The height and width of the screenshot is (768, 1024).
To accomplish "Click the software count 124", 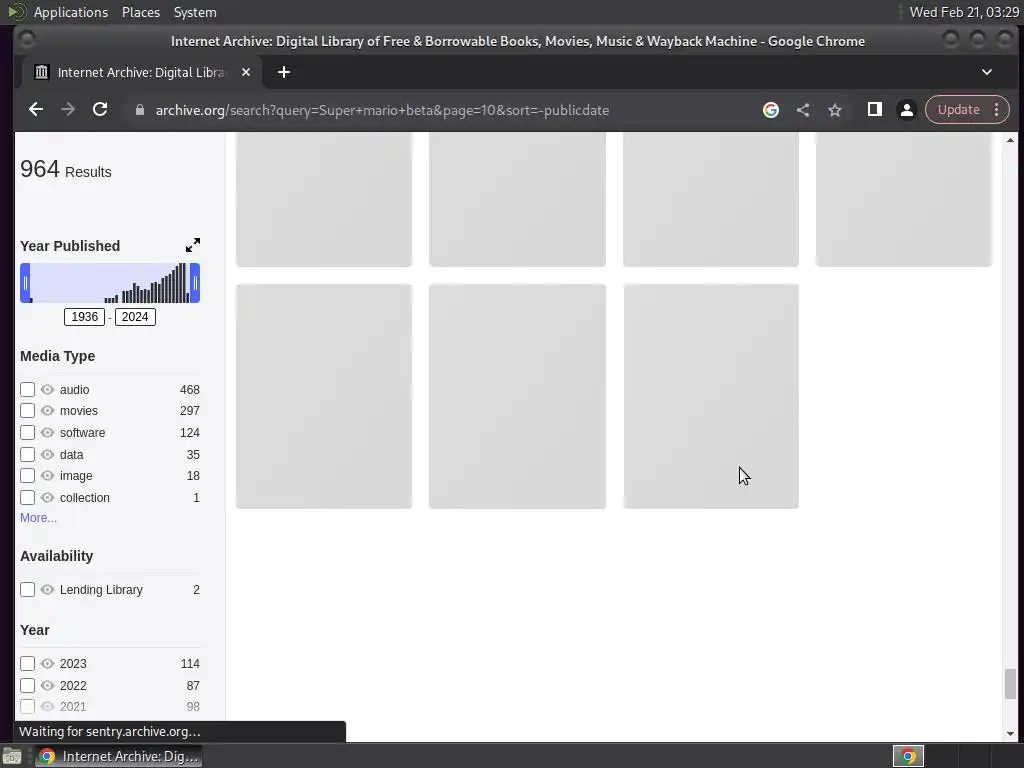I will (189, 433).
